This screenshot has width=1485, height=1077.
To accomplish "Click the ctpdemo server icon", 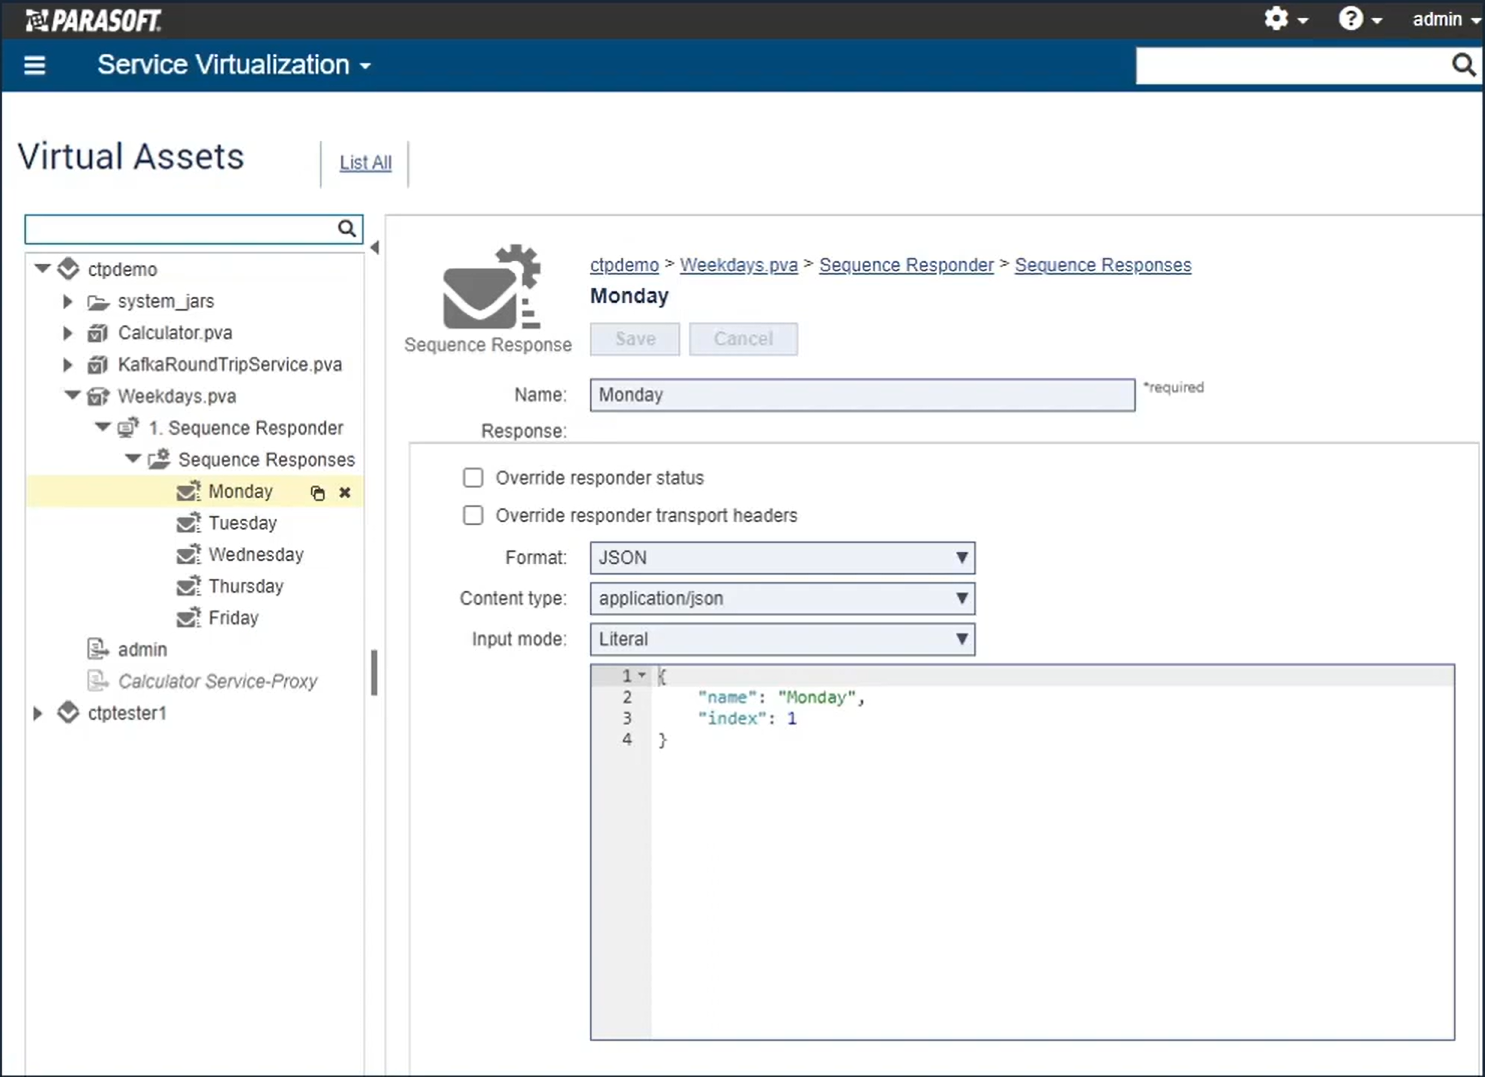I will click(68, 269).
